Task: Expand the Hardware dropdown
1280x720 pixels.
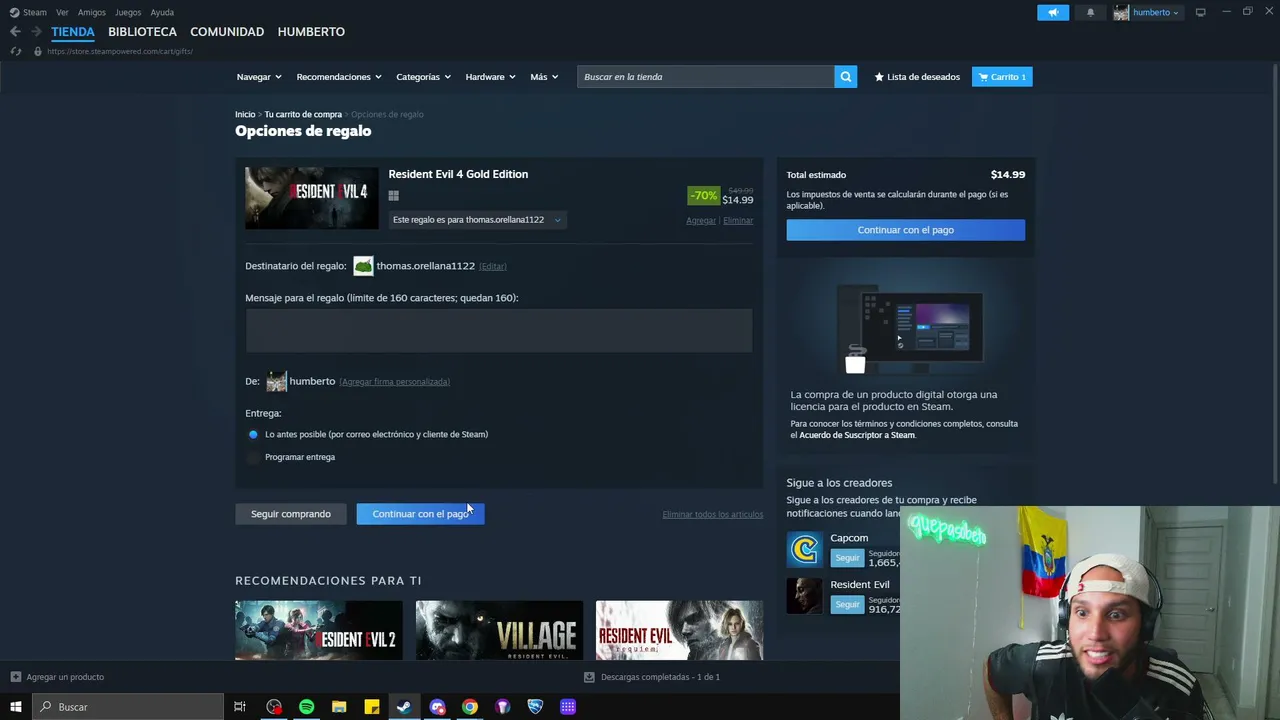Action: pyautogui.click(x=490, y=77)
